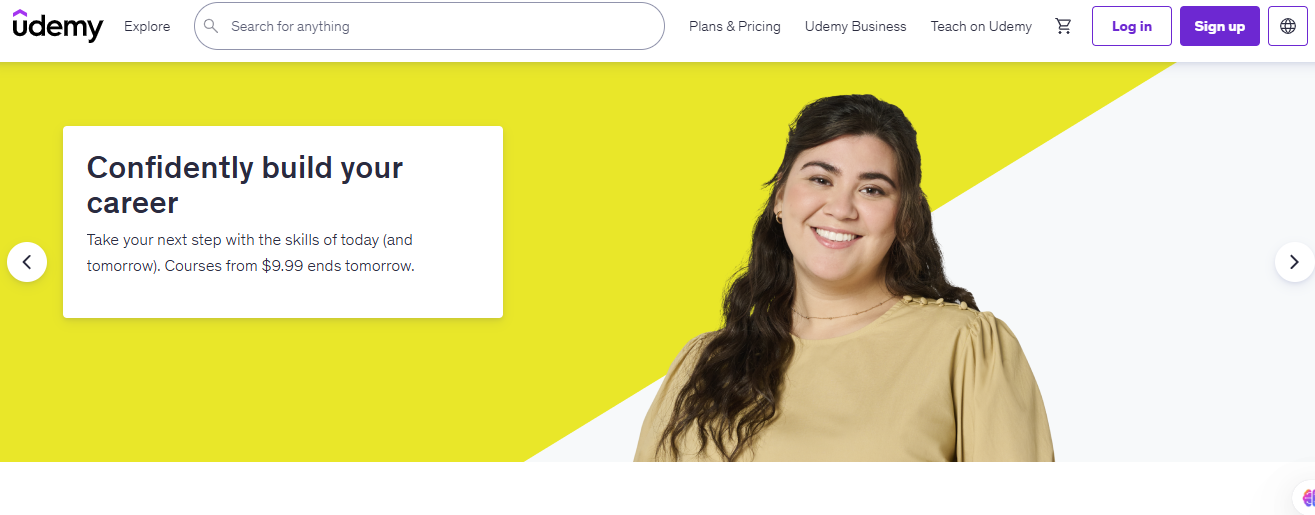Click the Courses from $9.99 promo text
Viewport: 1315px width, 515px height.
click(x=289, y=266)
